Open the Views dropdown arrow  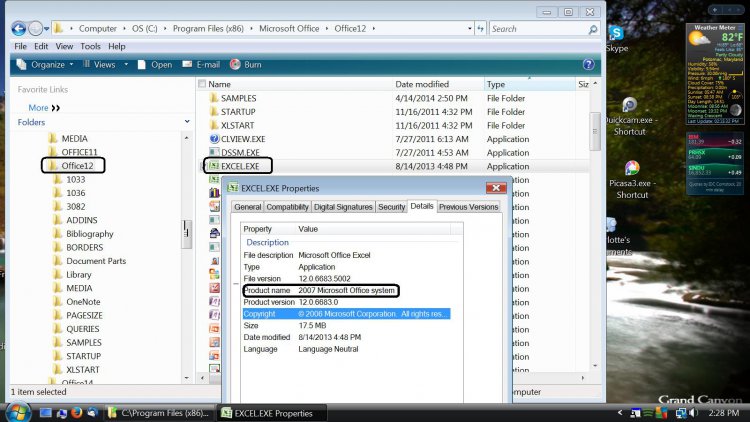pos(126,65)
